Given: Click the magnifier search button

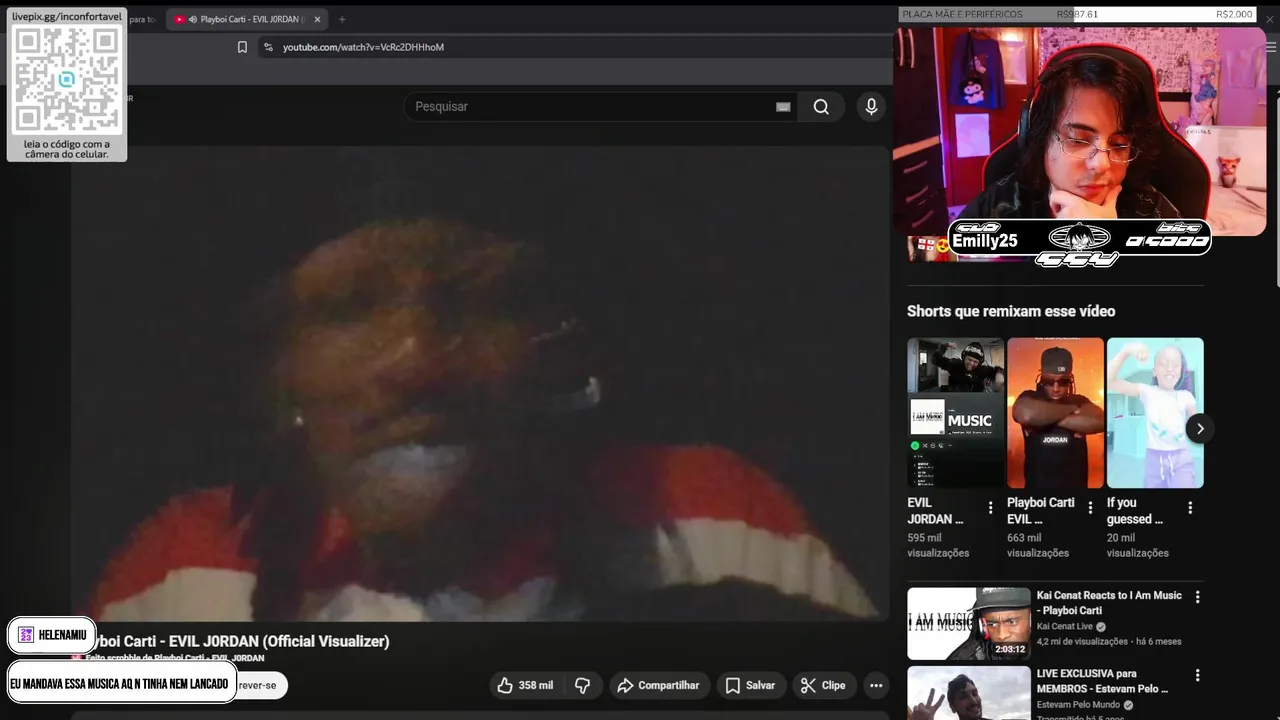Looking at the screenshot, I should [821, 107].
